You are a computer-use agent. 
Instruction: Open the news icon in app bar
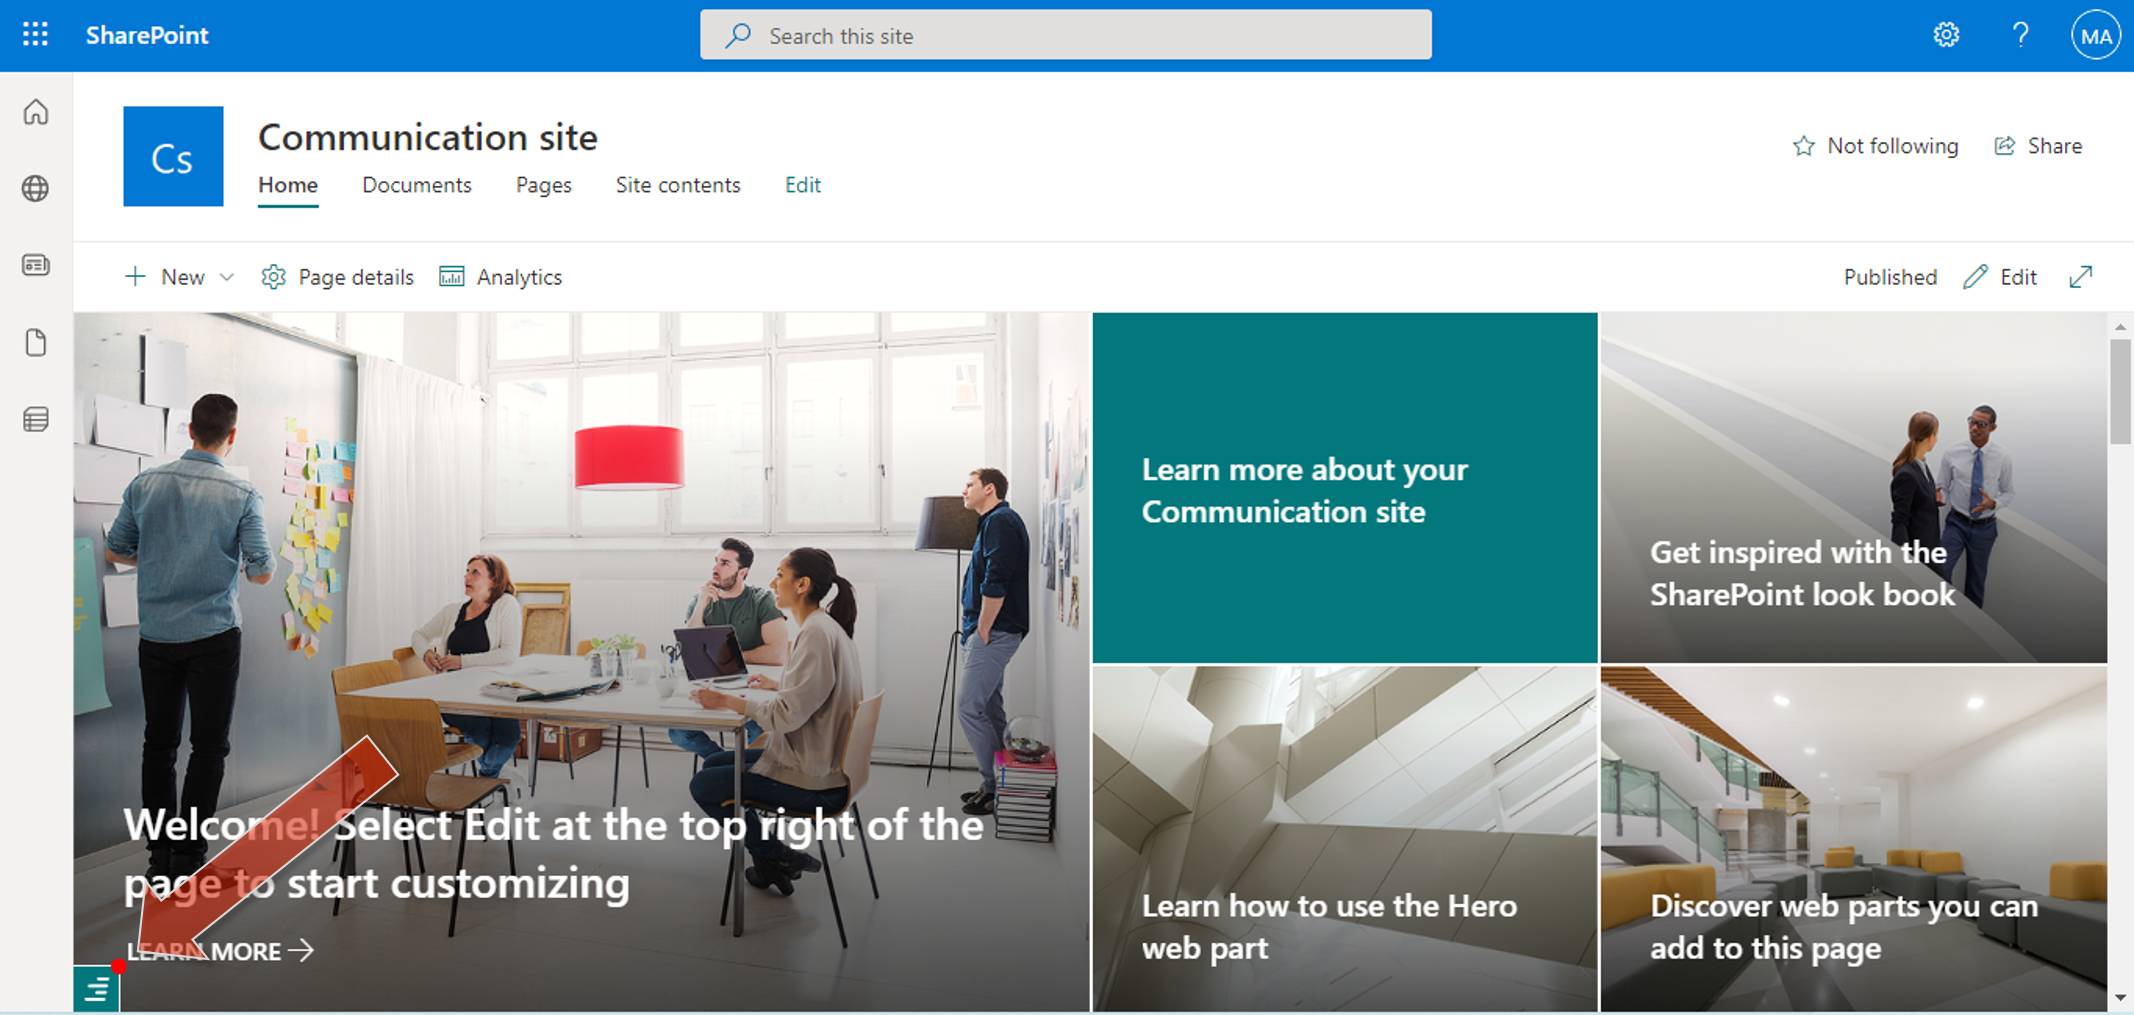(x=36, y=265)
